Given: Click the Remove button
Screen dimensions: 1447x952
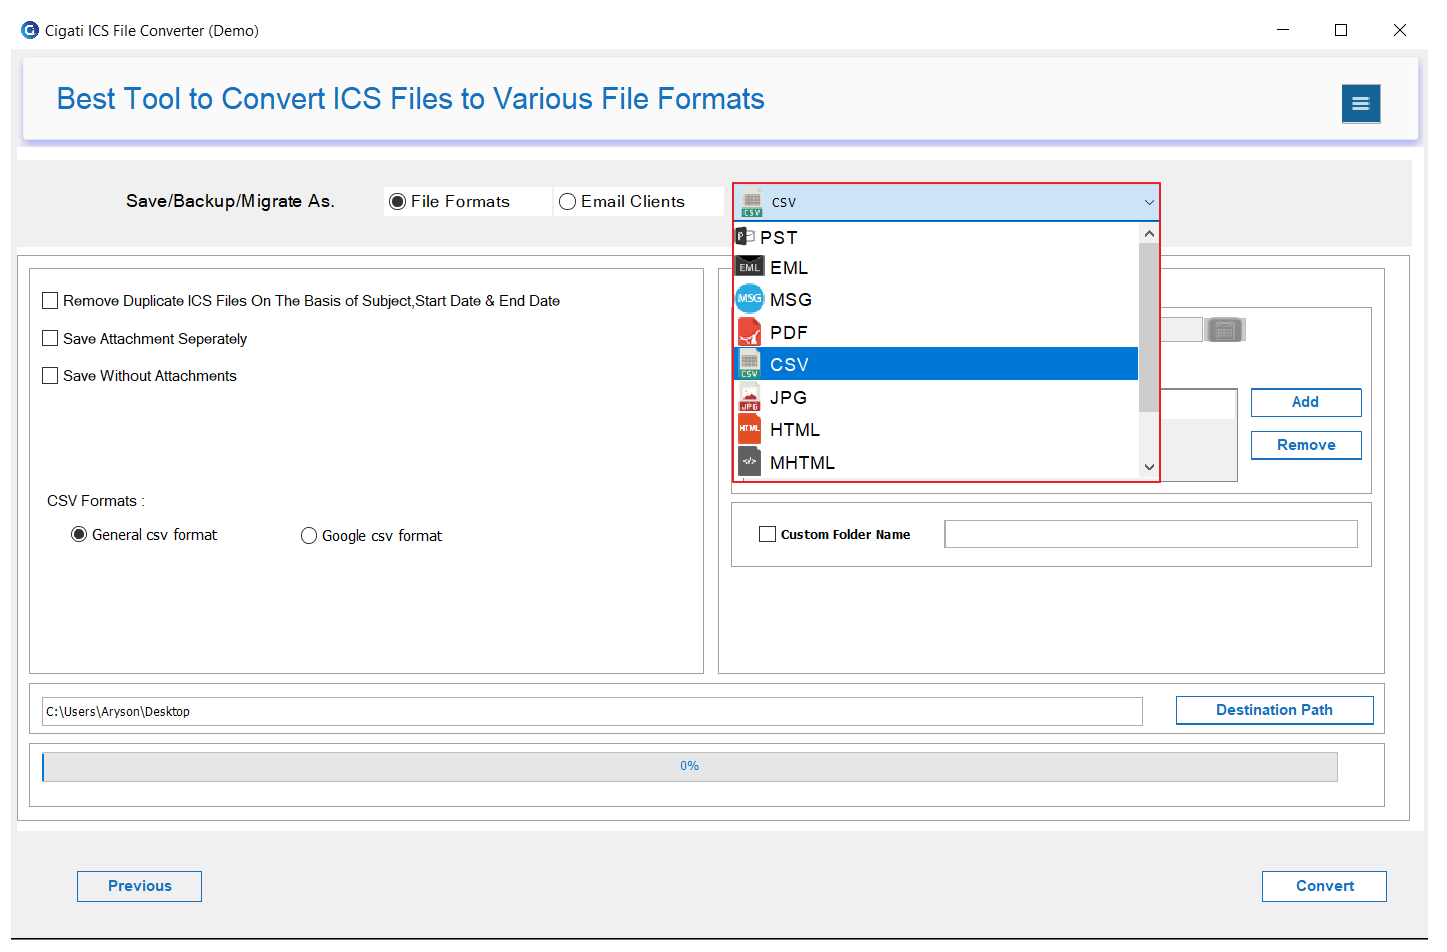Looking at the screenshot, I should (x=1306, y=445).
